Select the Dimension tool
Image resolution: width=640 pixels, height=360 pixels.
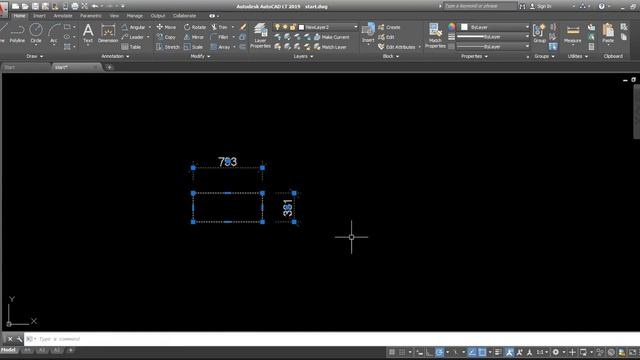(108, 33)
